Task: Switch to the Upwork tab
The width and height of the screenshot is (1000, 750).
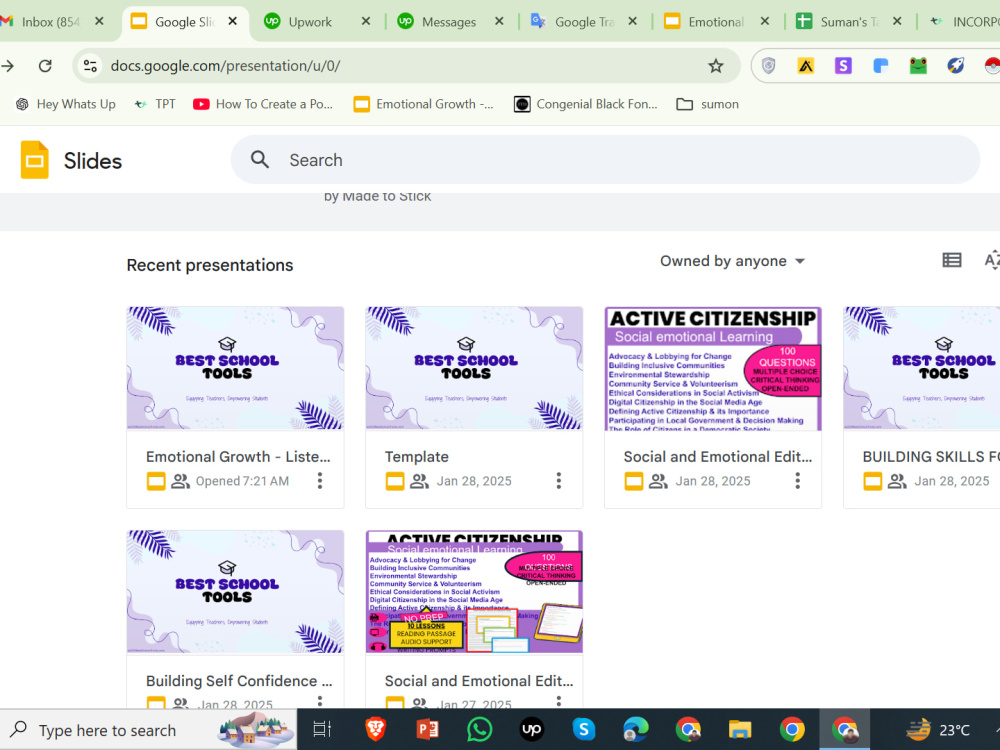Action: click(309, 22)
